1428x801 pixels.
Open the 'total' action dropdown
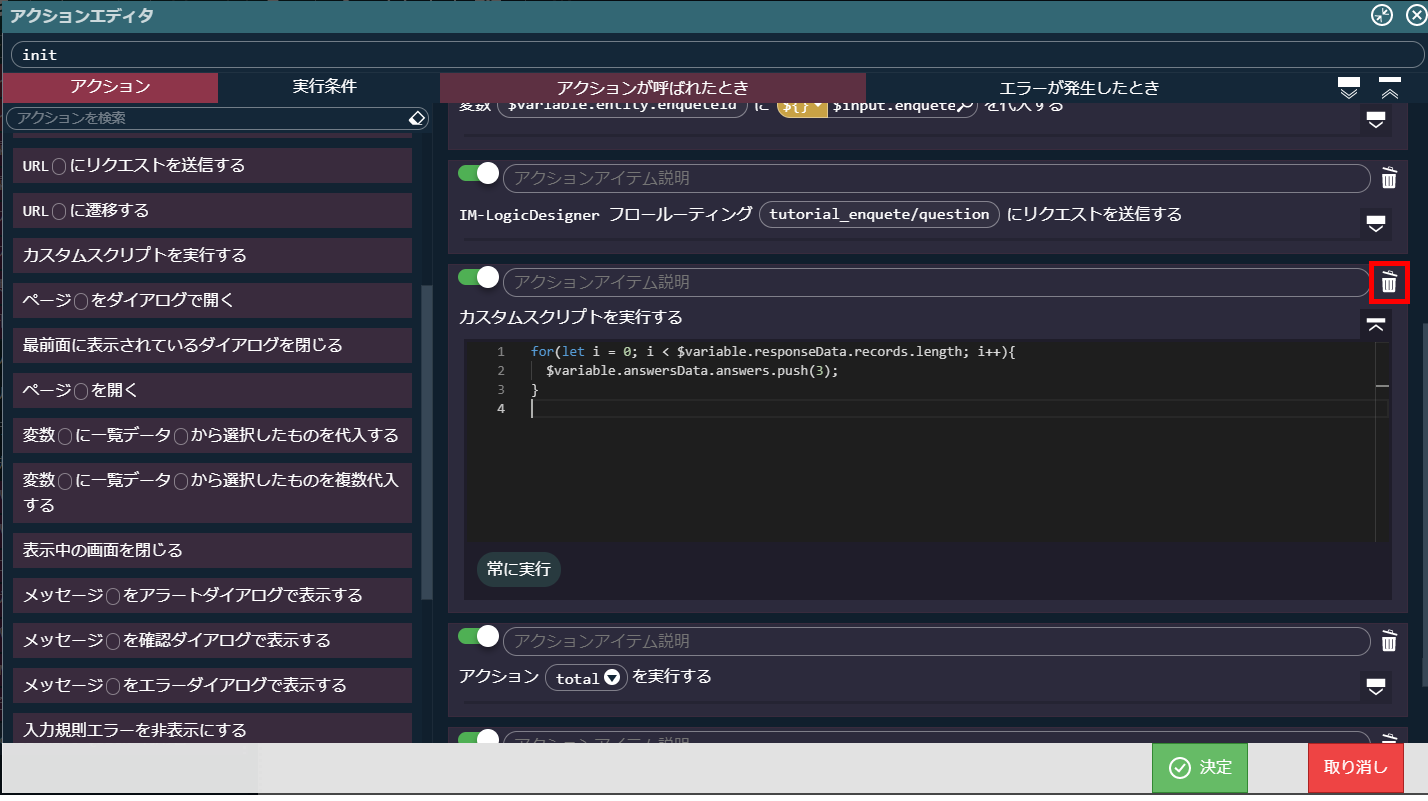[x=610, y=678]
